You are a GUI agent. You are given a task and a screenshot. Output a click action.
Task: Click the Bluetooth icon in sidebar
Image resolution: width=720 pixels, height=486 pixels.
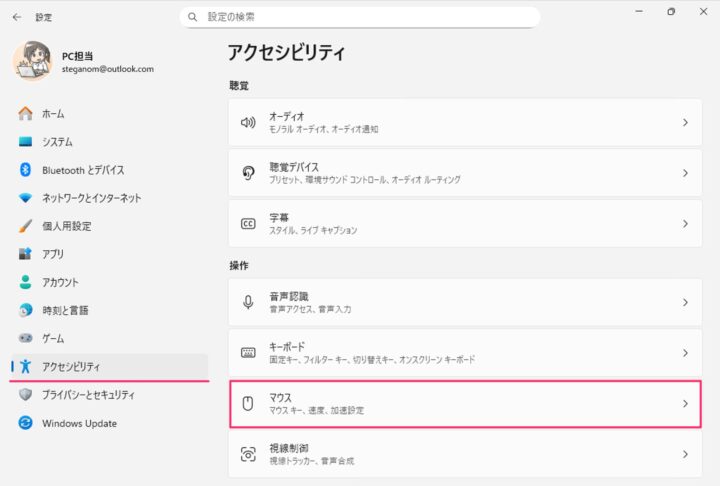pyautogui.click(x=26, y=170)
